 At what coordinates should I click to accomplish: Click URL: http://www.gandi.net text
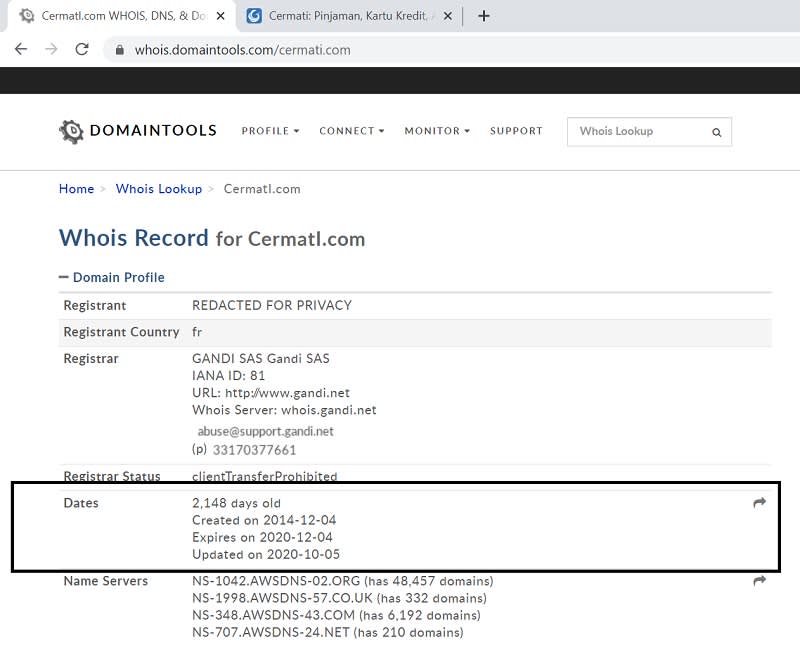pyautogui.click(x=271, y=393)
